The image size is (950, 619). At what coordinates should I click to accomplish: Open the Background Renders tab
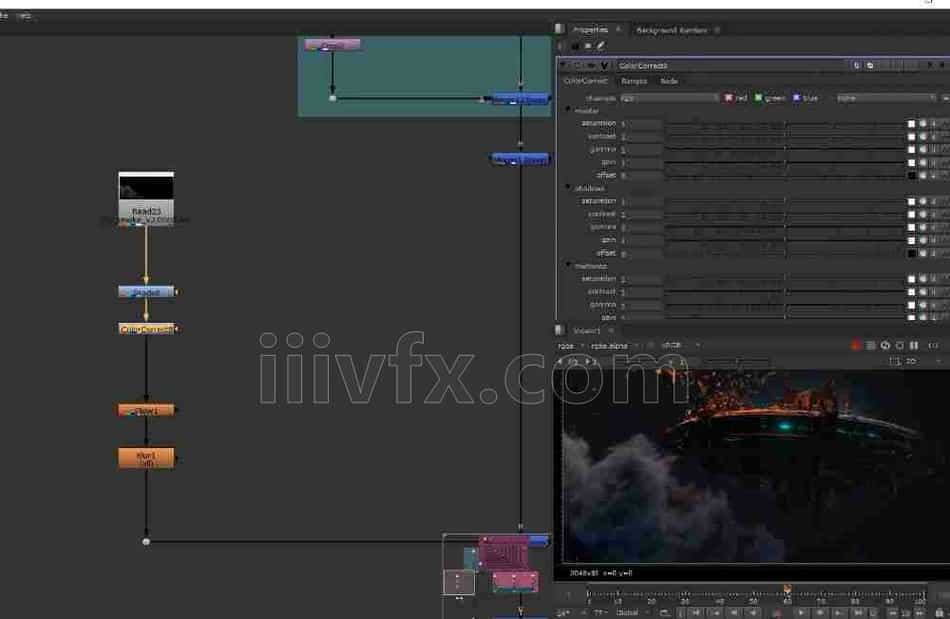coord(671,30)
